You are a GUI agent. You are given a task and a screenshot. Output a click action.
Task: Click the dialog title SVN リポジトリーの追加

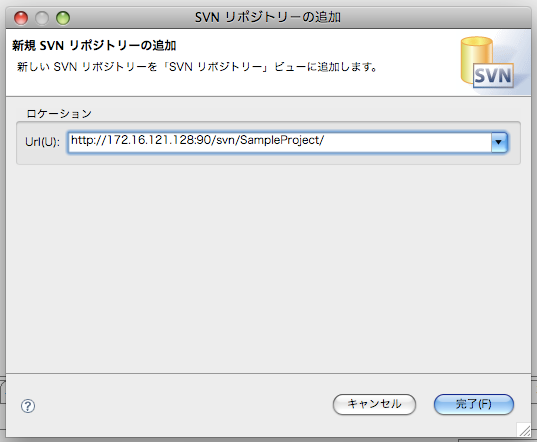click(x=268, y=17)
